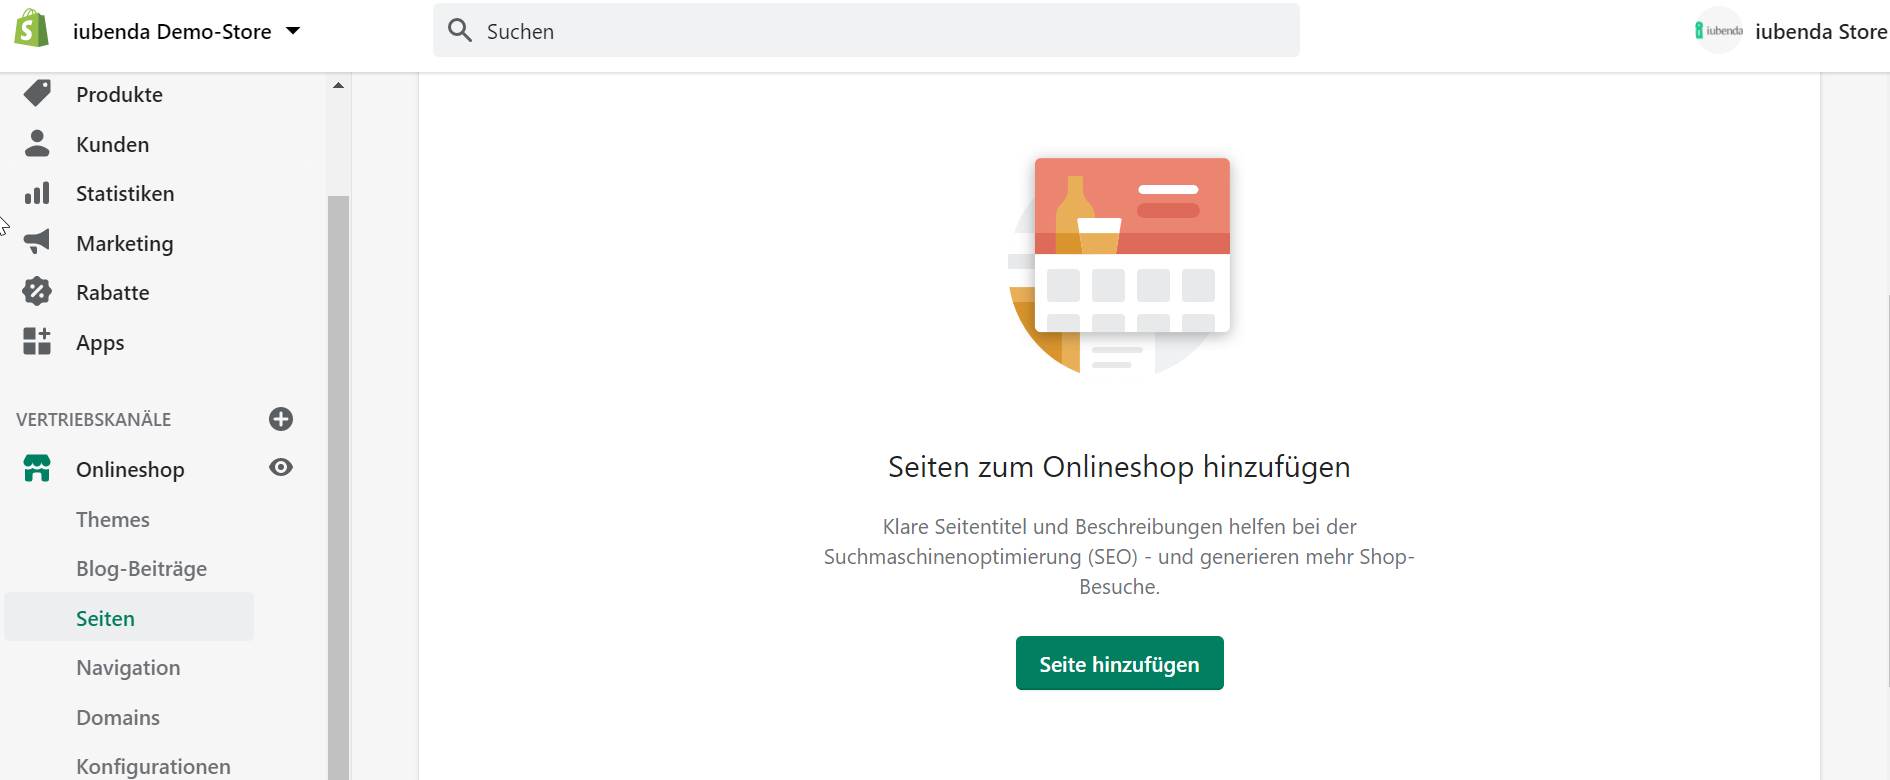Click the Kunden person icon
Image resolution: width=1890 pixels, height=780 pixels.
(37, 144)
